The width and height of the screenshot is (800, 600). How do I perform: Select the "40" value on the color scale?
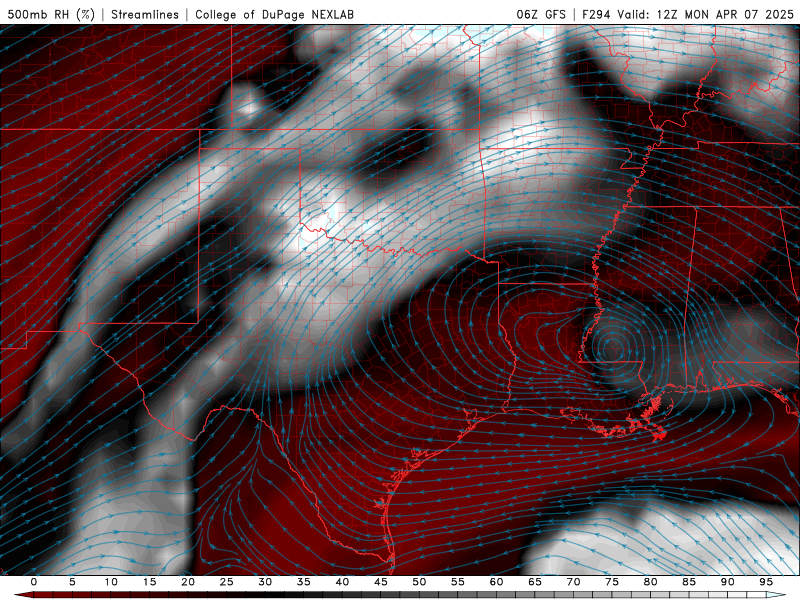(342, 582)
